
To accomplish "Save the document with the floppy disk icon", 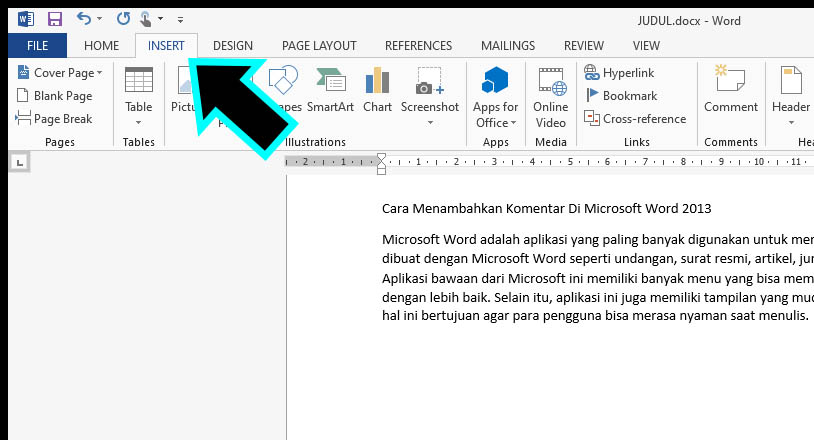I will [55, 20].
